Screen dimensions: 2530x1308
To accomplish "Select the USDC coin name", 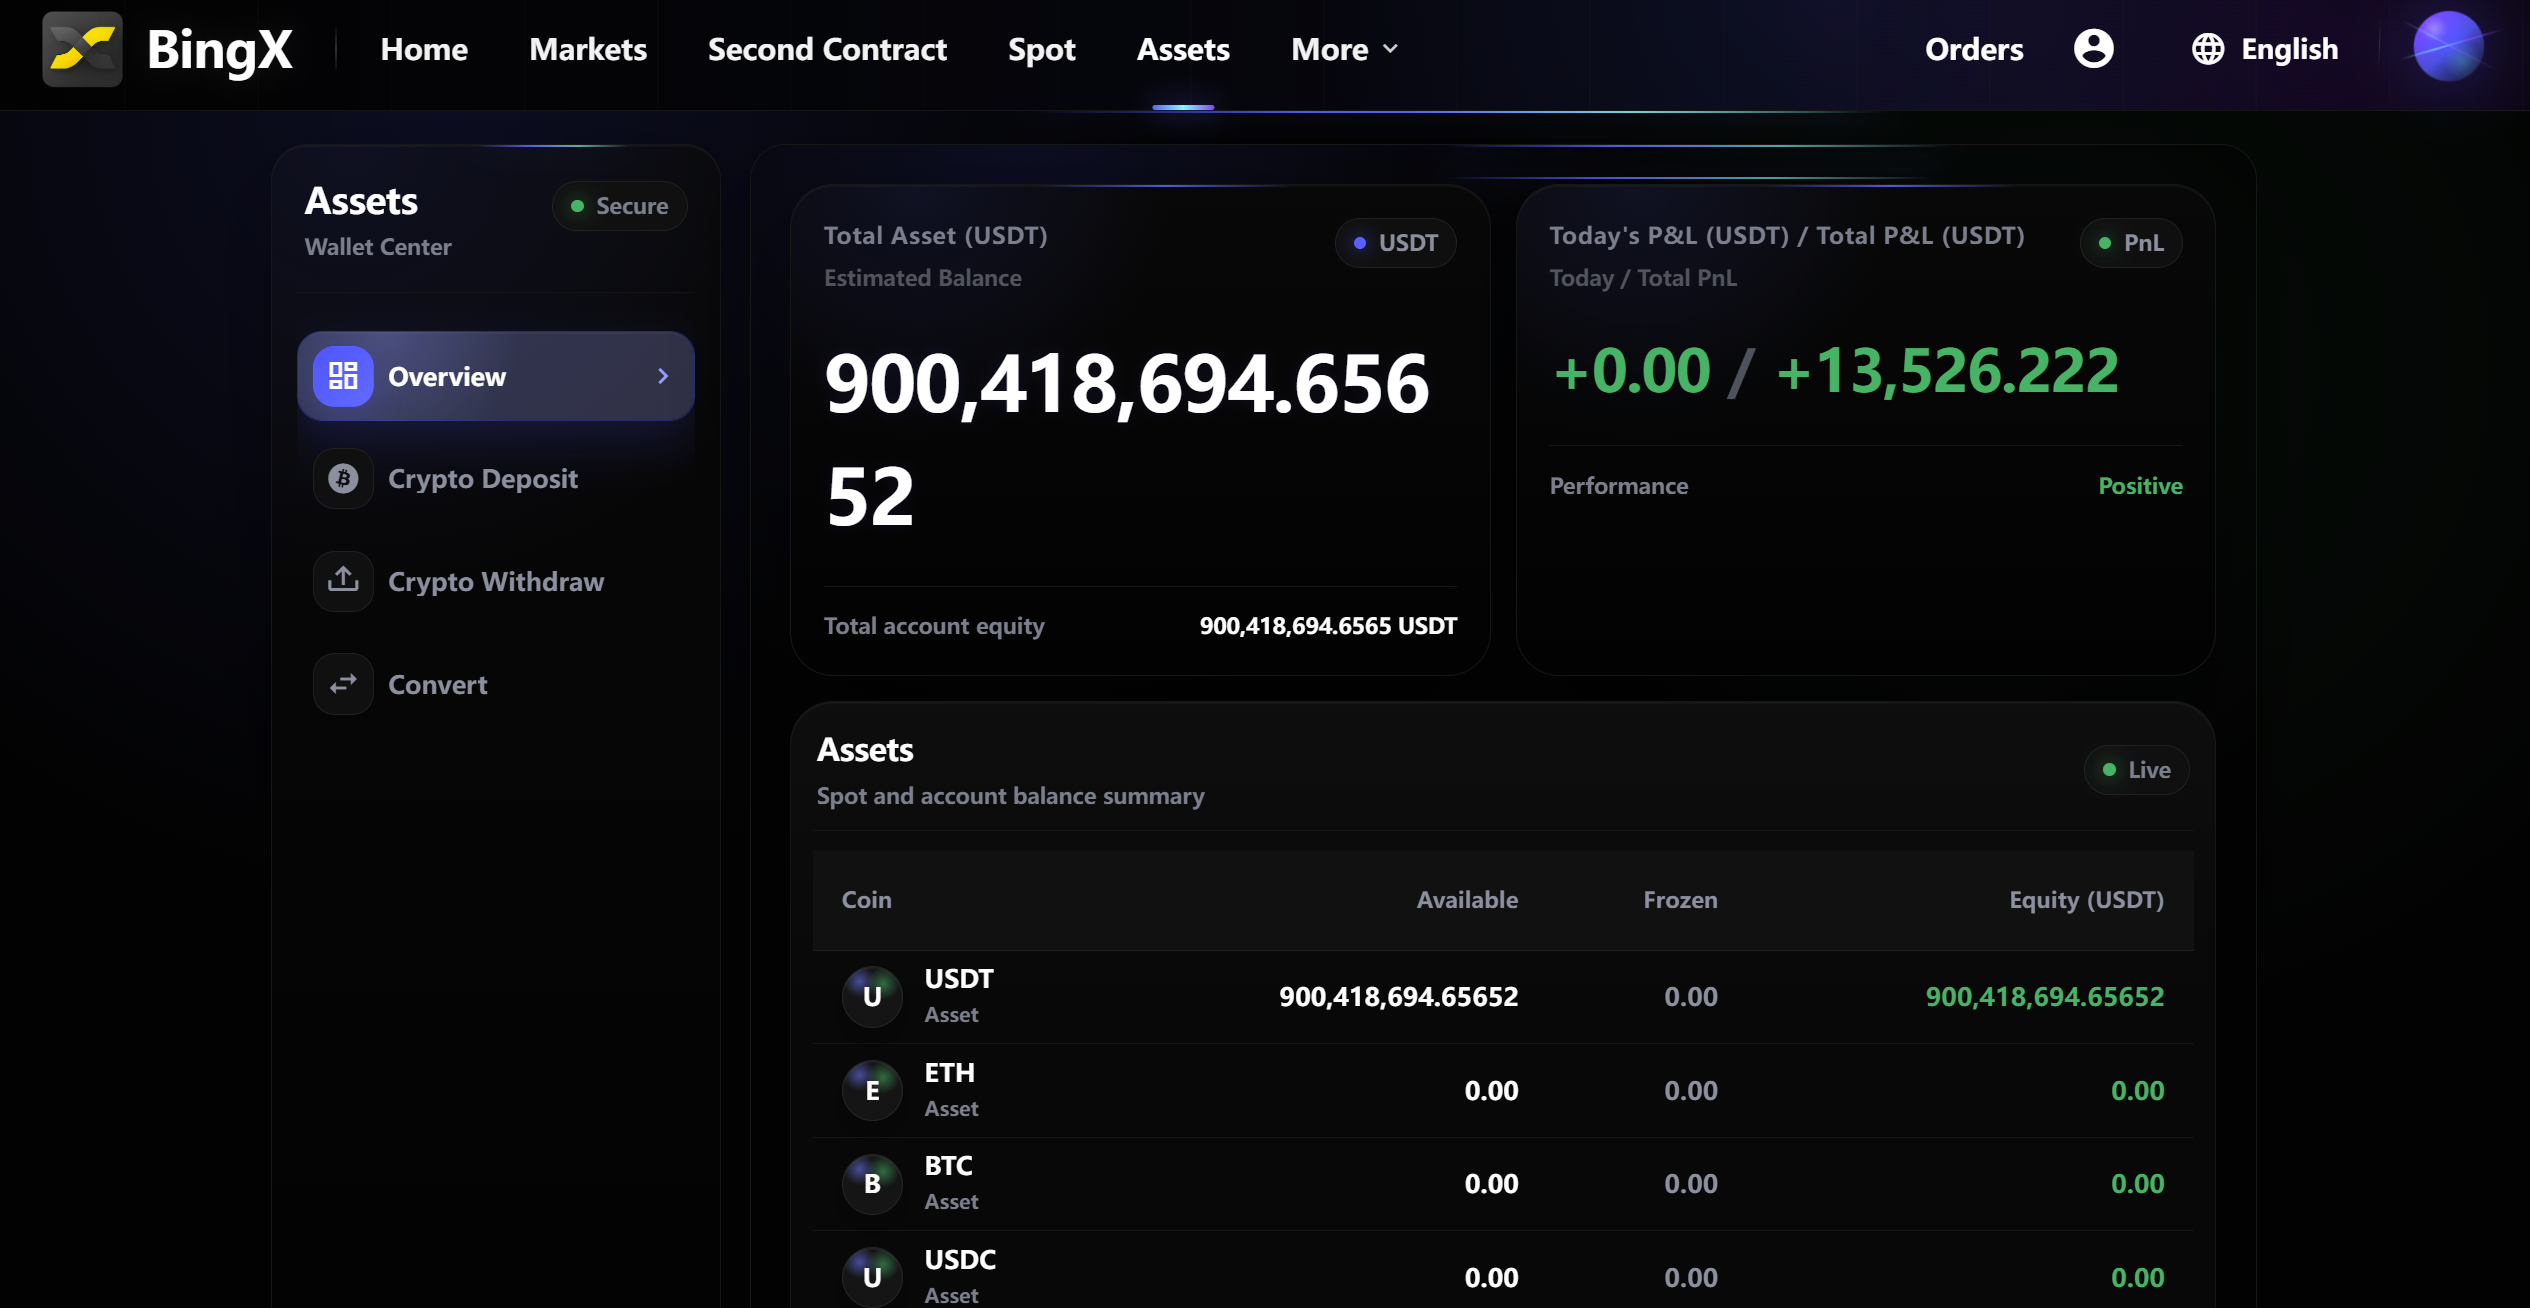I will (960, 1260).
